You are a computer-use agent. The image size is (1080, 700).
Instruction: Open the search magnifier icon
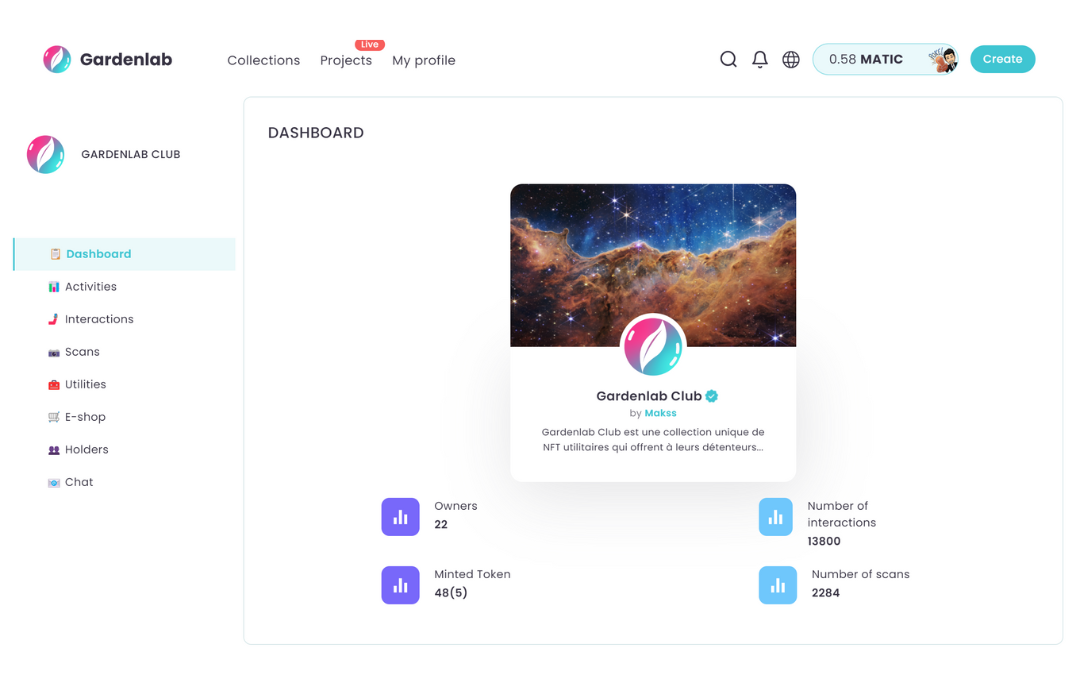point(728,59)
